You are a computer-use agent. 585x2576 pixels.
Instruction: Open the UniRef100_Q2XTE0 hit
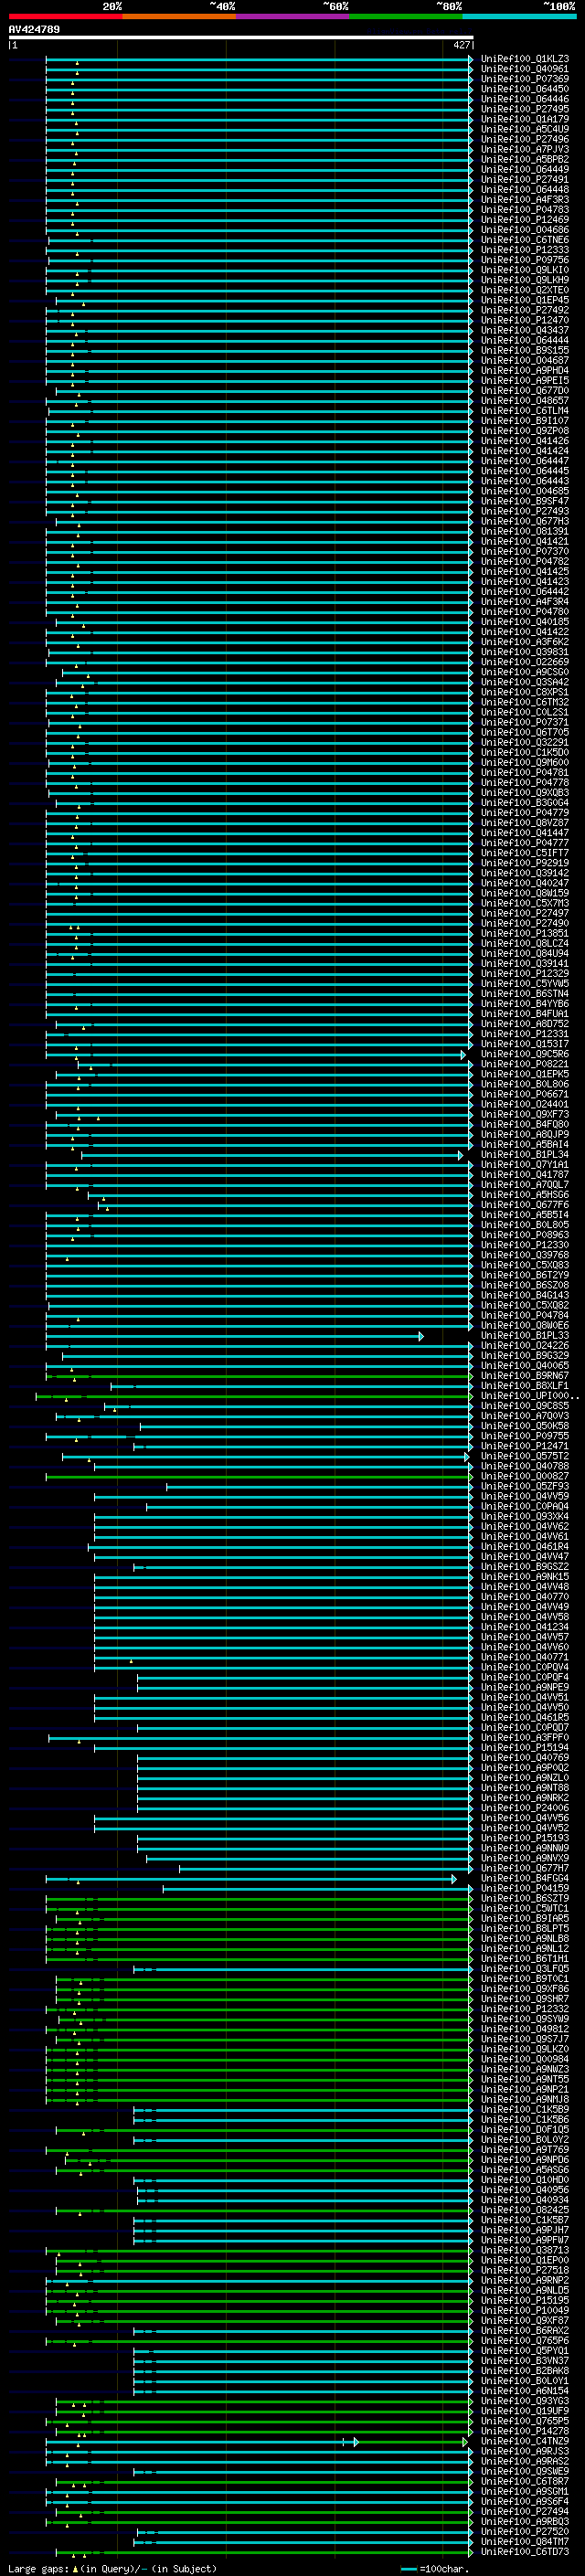tap(525, 290)
